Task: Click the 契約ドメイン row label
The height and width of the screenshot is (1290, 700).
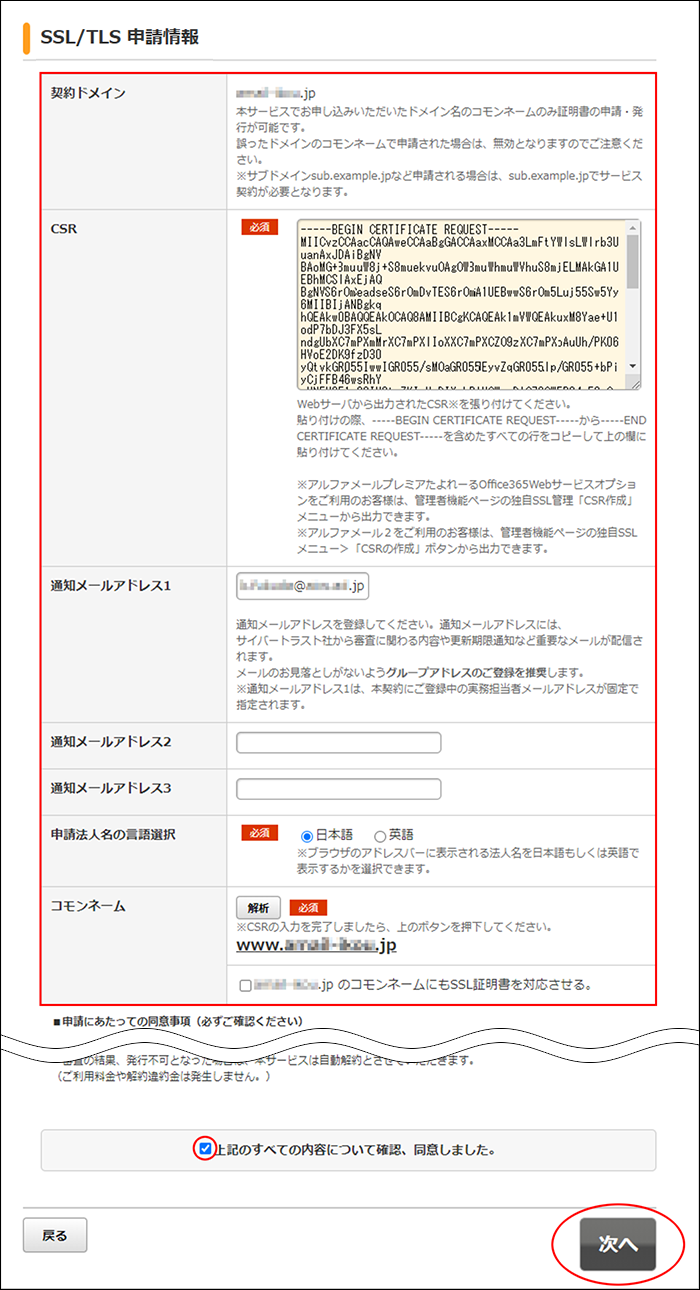Action: [x=88, y=93]
